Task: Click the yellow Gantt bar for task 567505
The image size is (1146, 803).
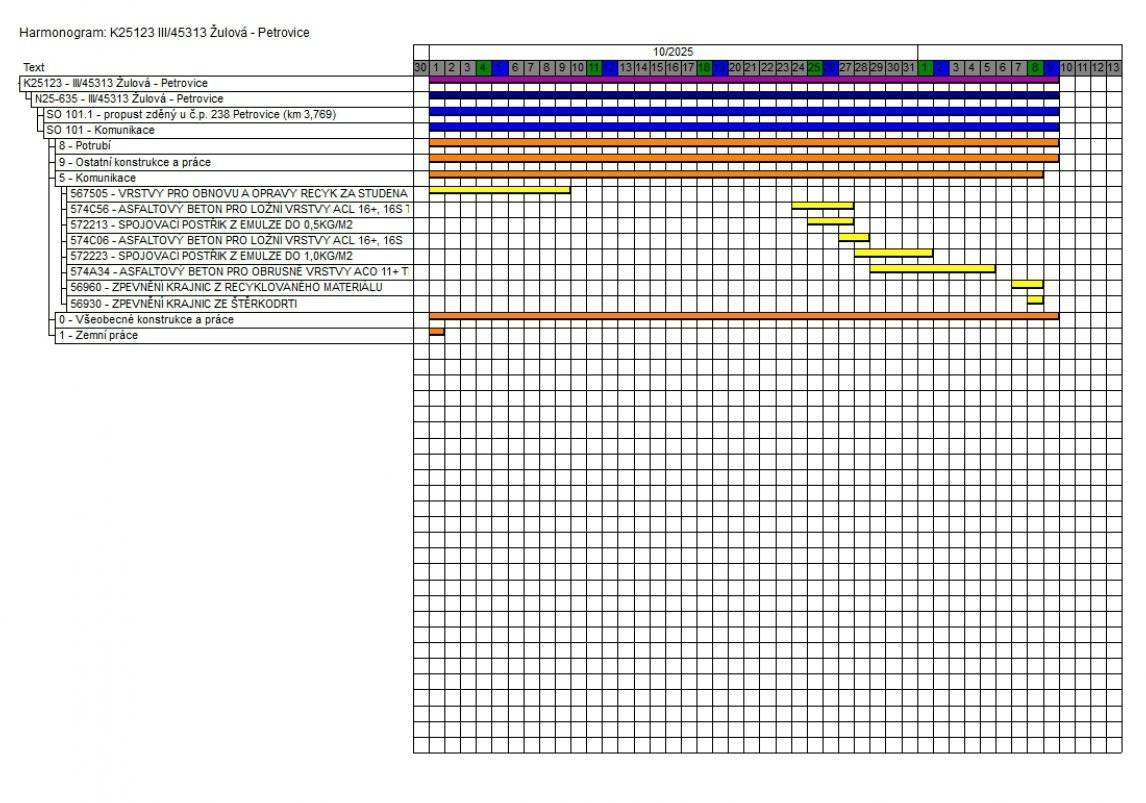Action: (x=499, y=190)
